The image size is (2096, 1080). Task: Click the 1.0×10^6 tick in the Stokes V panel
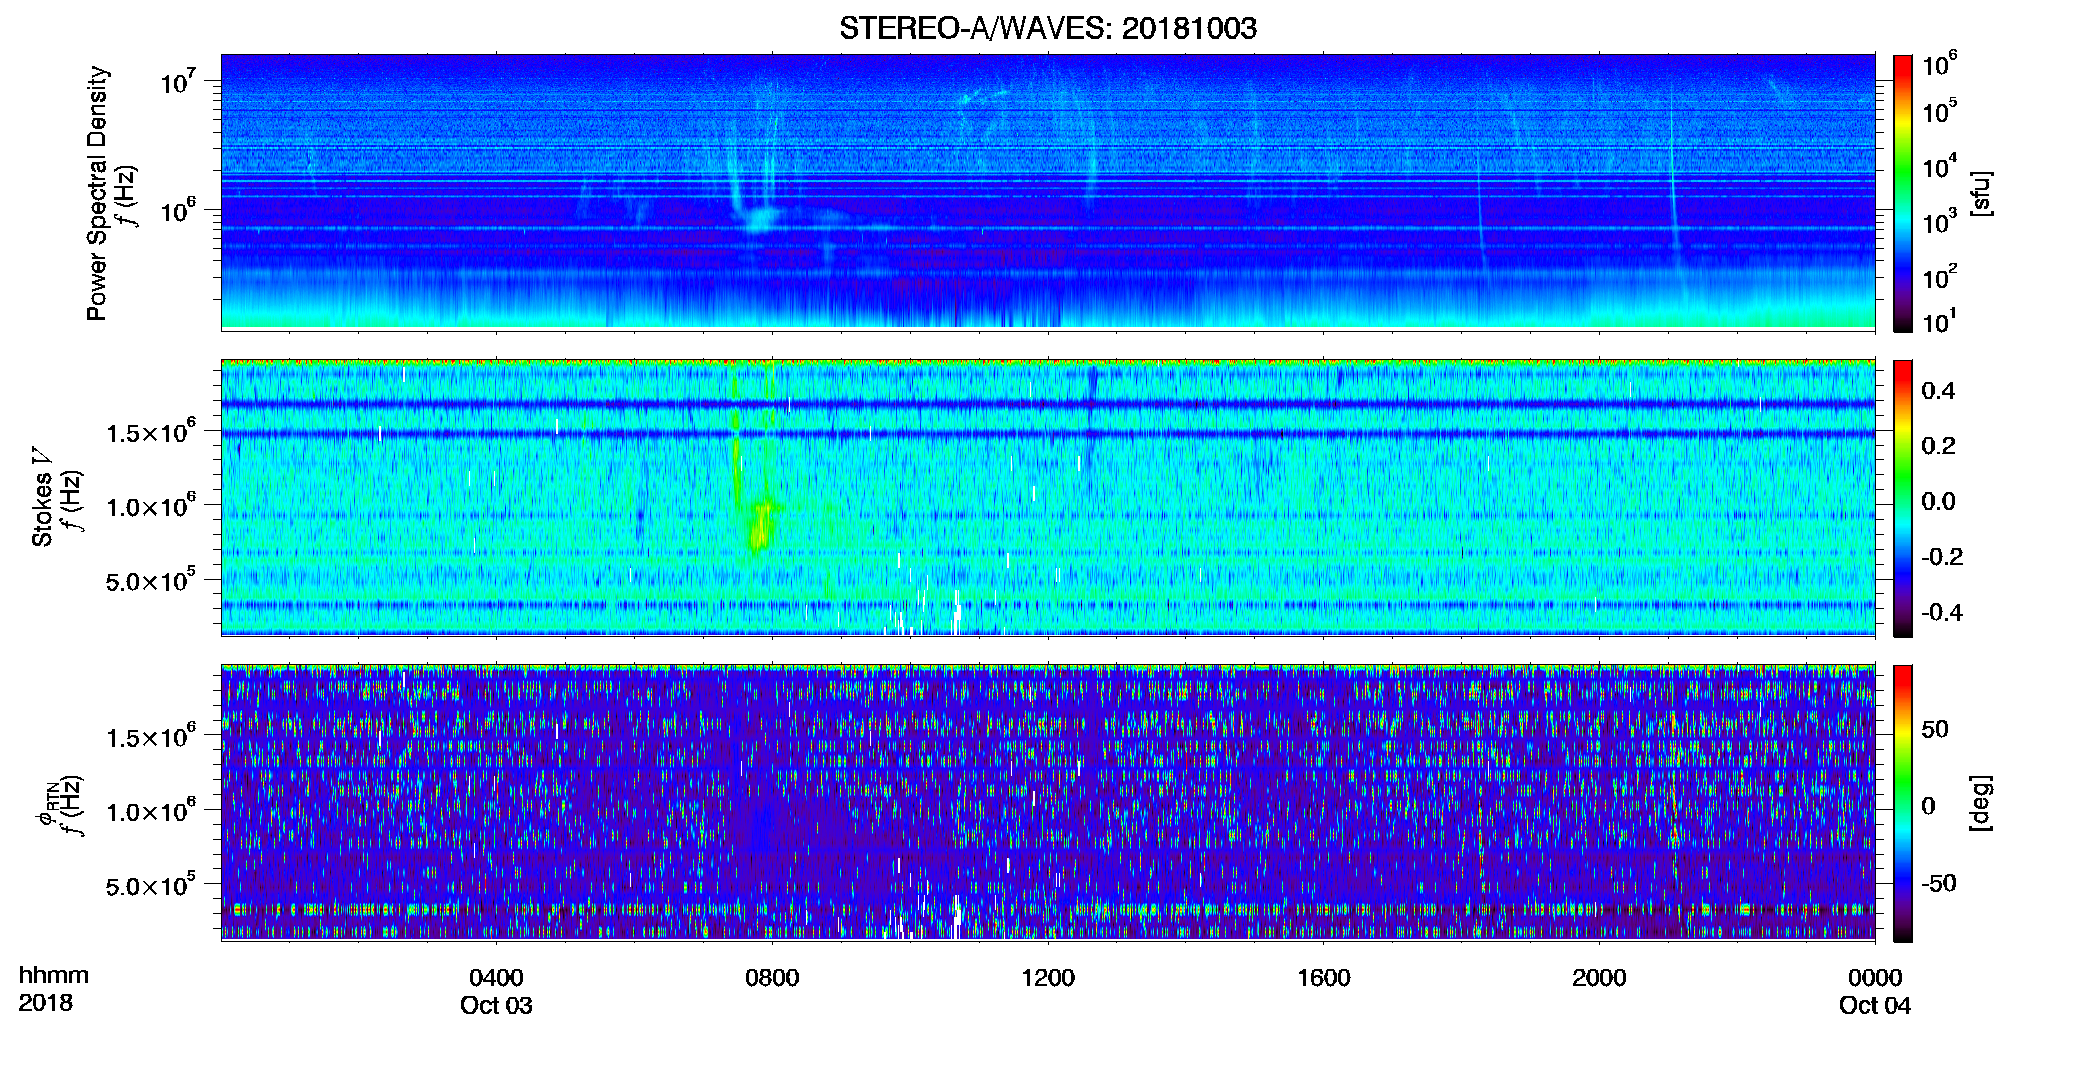(152, 505)
